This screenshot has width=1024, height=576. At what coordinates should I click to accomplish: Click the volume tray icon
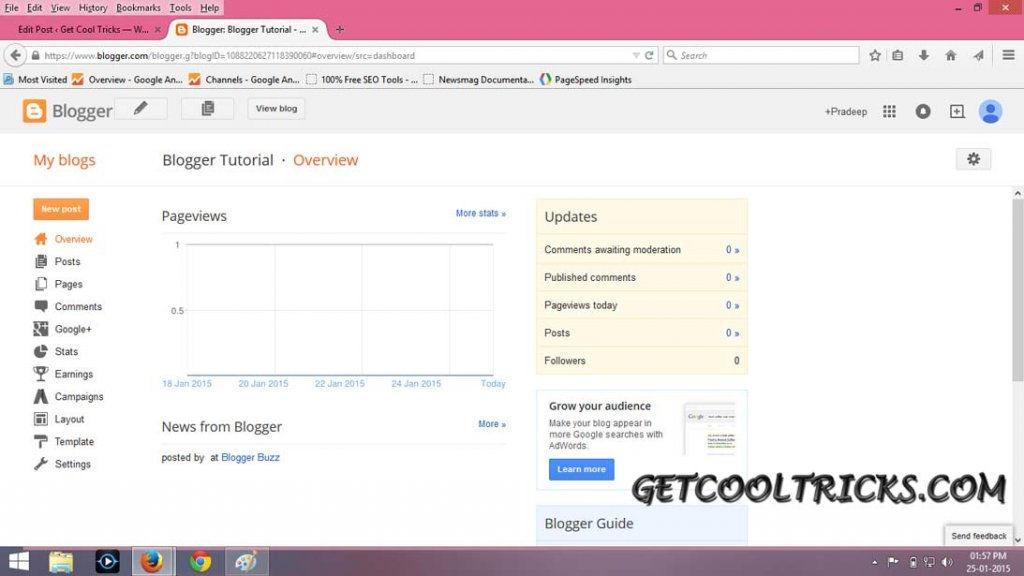pyautogui.click(x=947, y=562)
